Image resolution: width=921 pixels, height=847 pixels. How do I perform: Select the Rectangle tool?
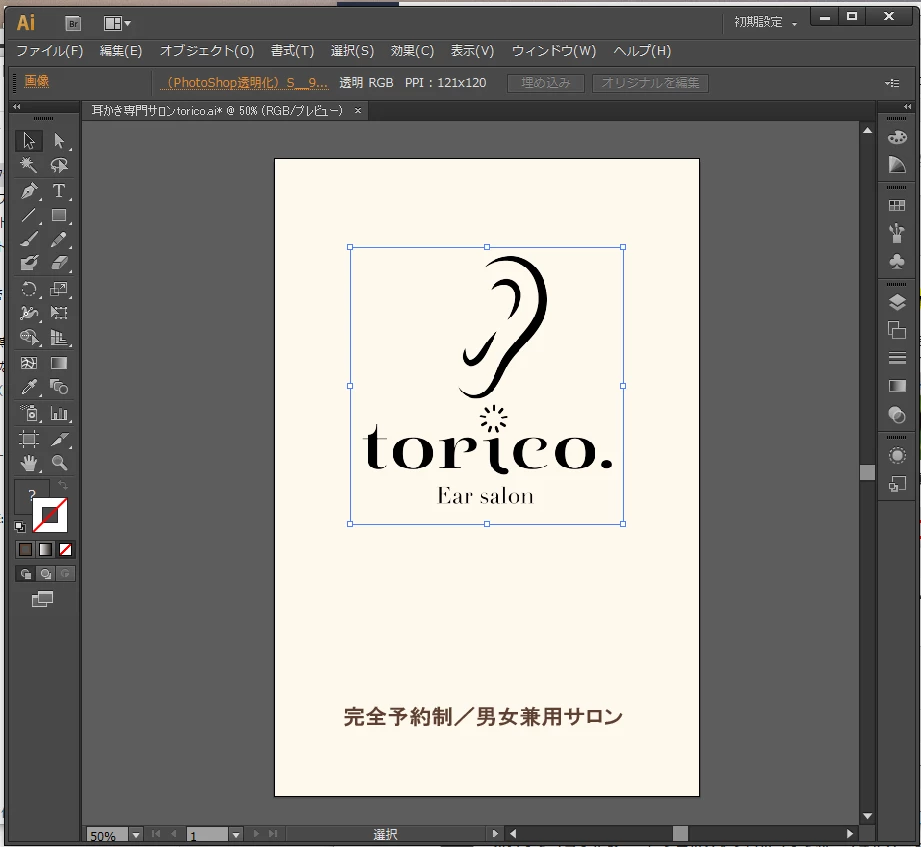coord(59,216)
